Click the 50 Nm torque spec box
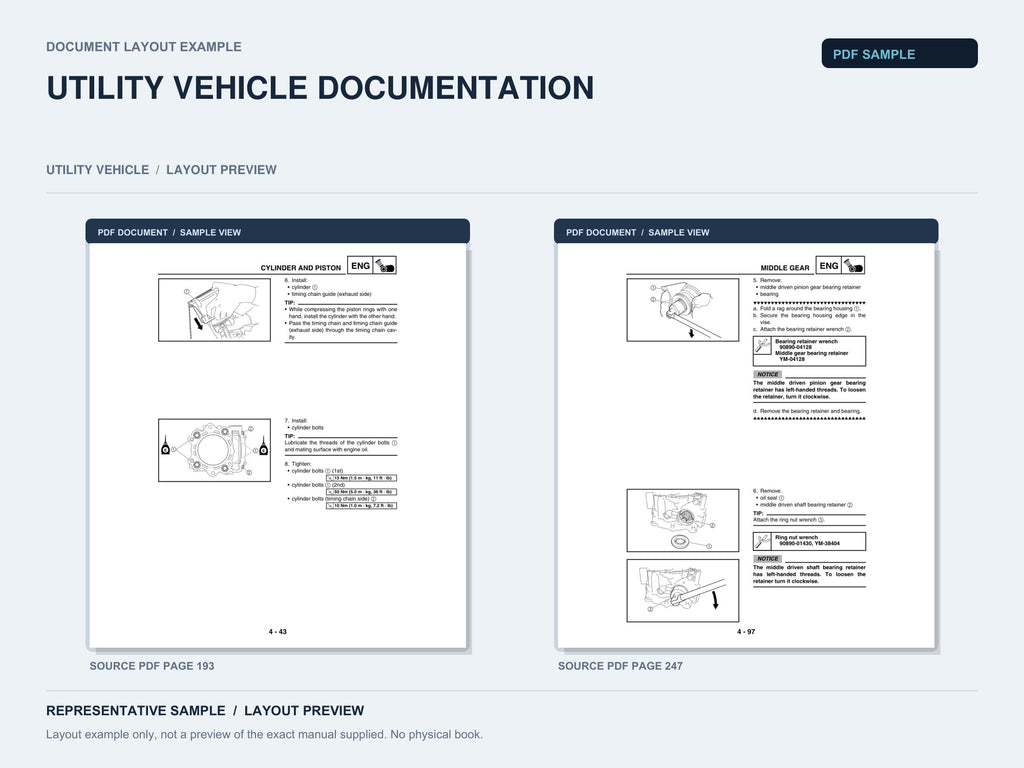Image resolution: width=1024 pixels, height=768 pixels. click(361, 492)
